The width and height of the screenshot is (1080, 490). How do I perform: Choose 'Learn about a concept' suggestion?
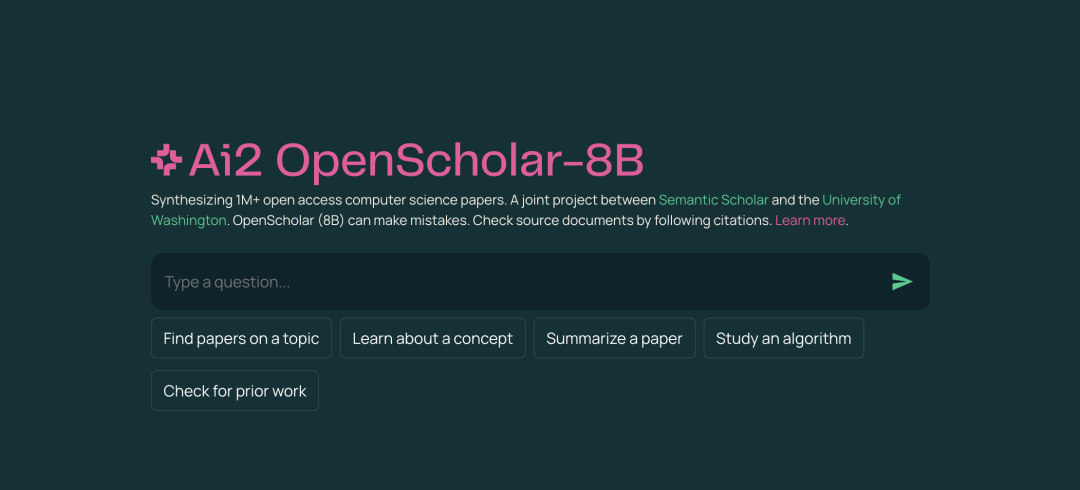click(x=433, y=338)
